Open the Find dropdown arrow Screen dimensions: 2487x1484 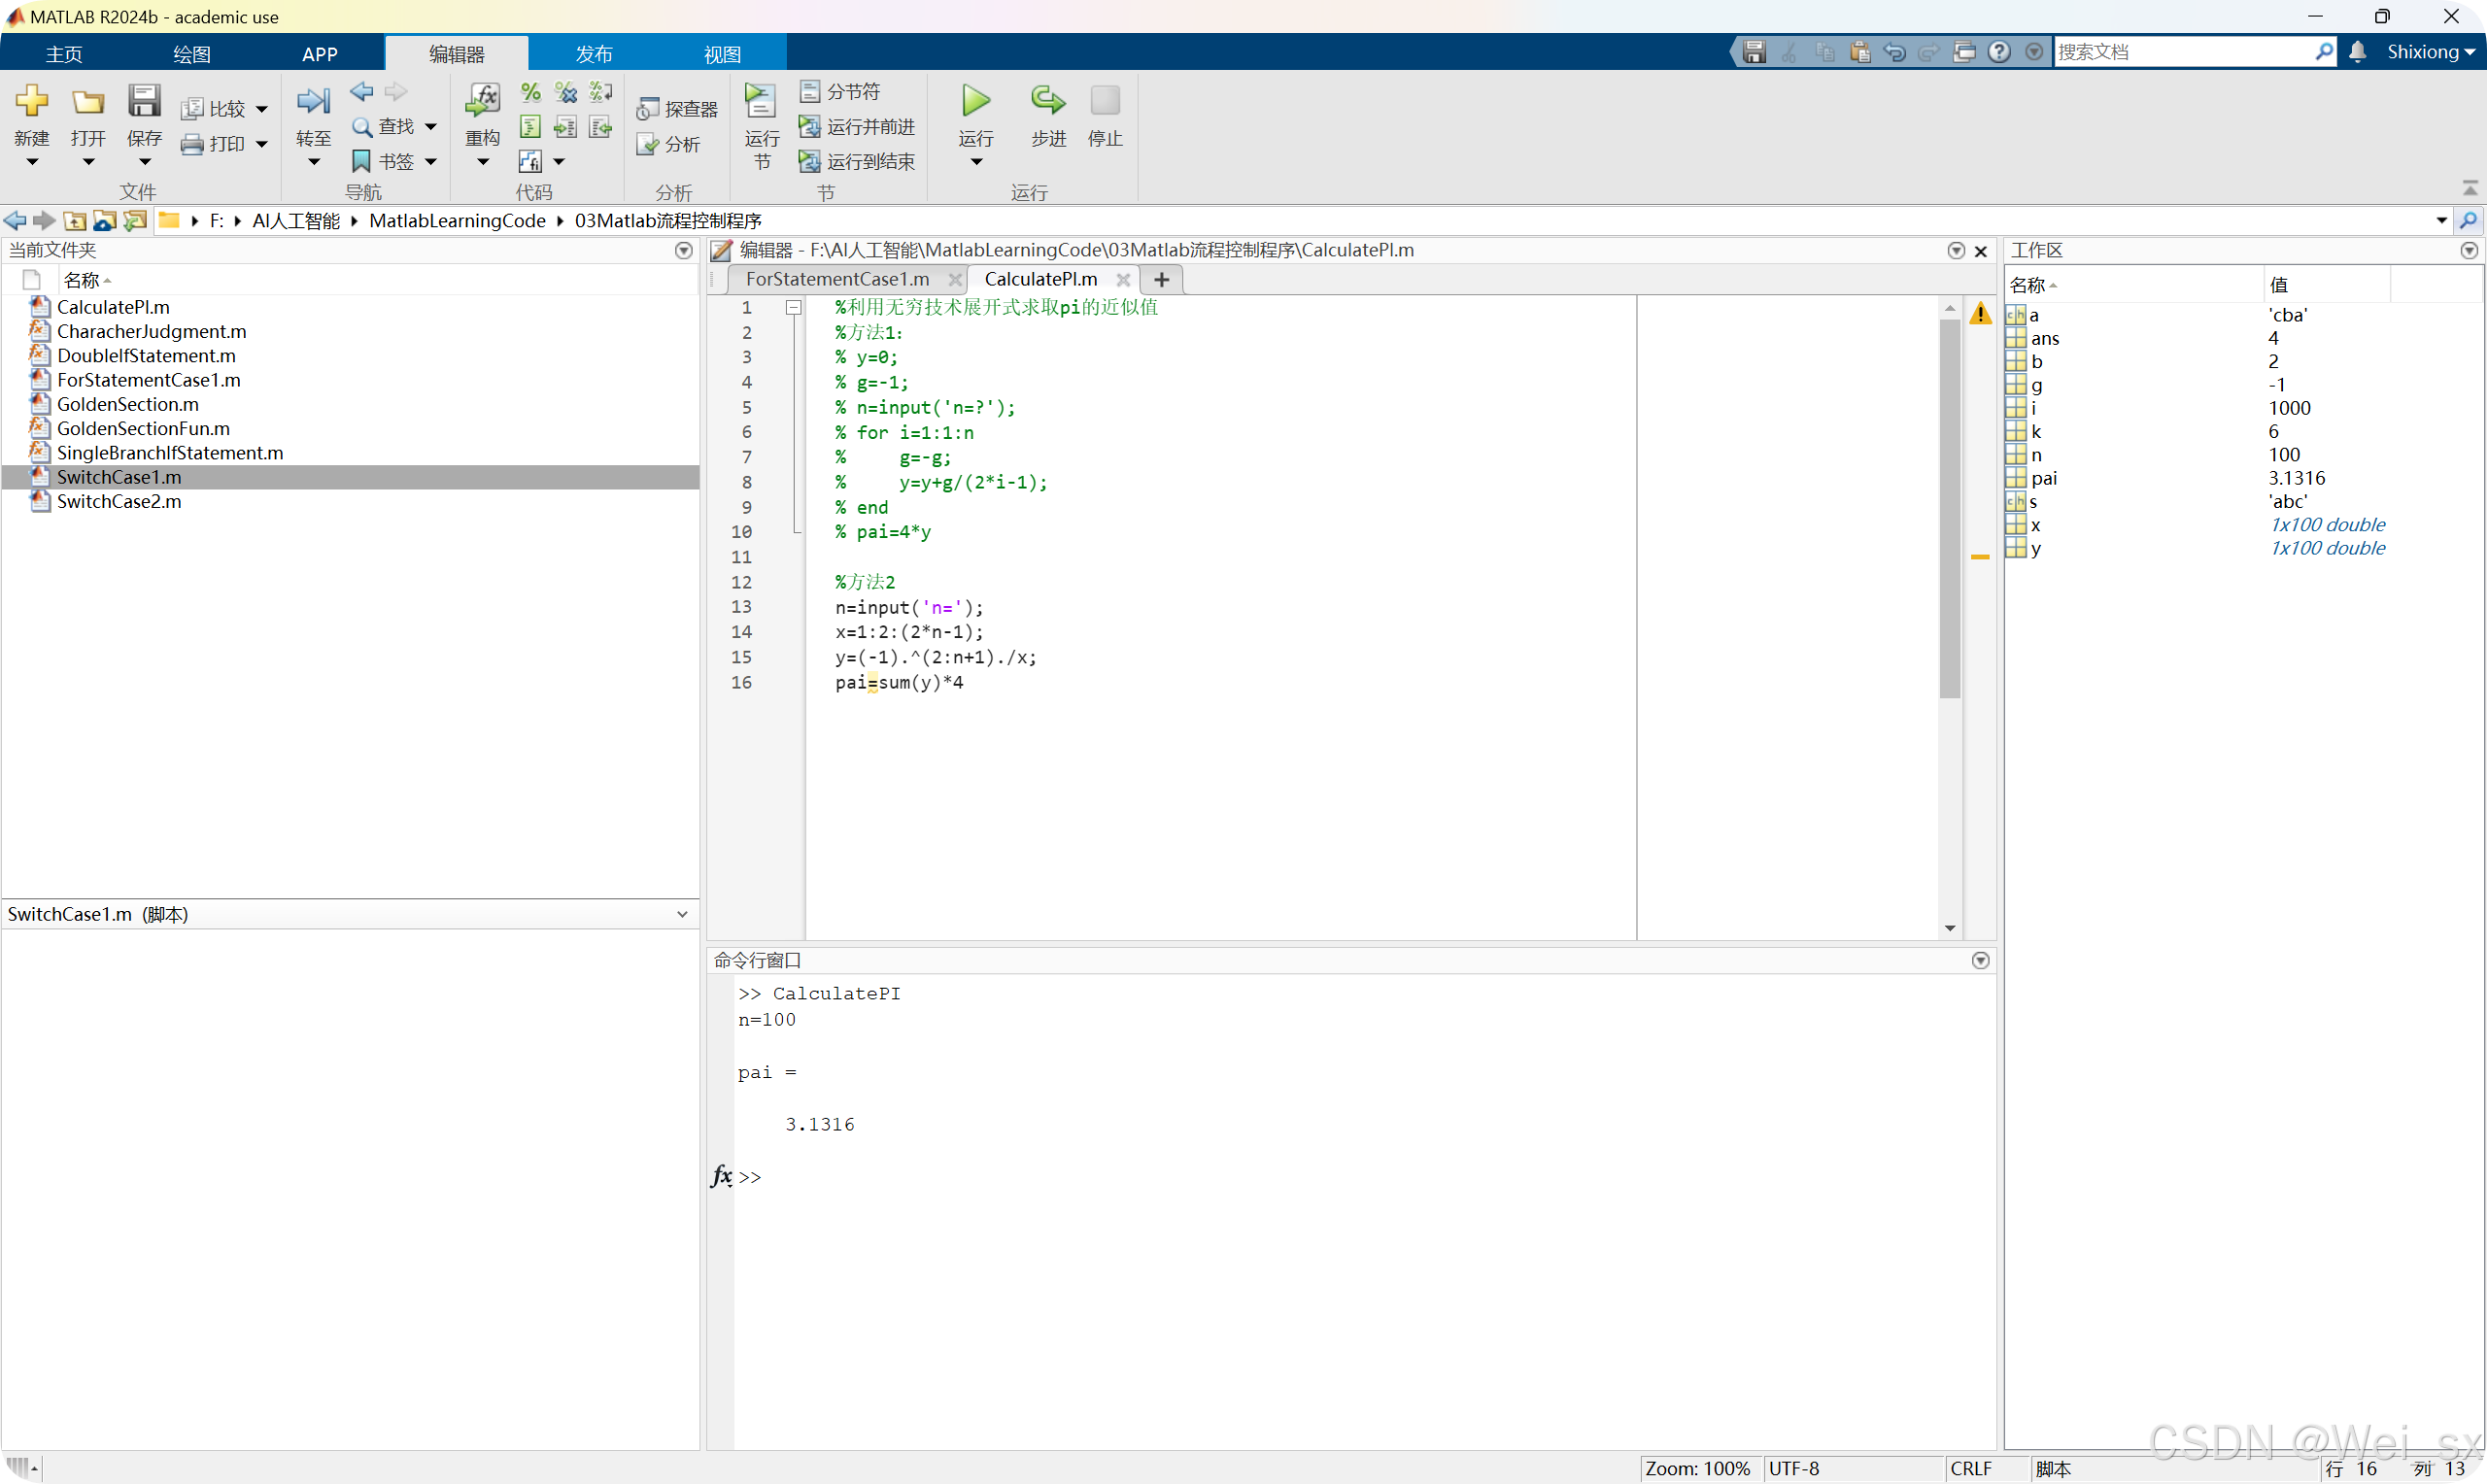click(x=431, y=127)
